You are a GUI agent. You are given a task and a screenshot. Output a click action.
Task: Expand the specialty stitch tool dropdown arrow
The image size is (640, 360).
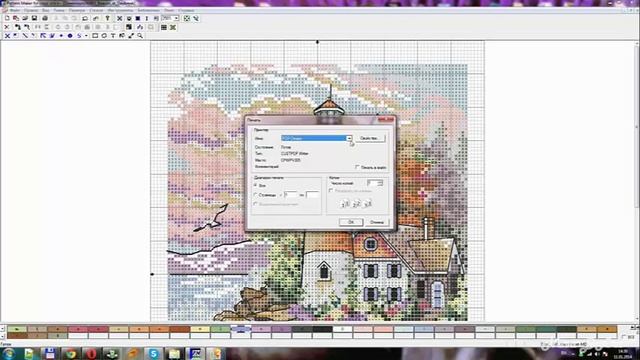86,36
